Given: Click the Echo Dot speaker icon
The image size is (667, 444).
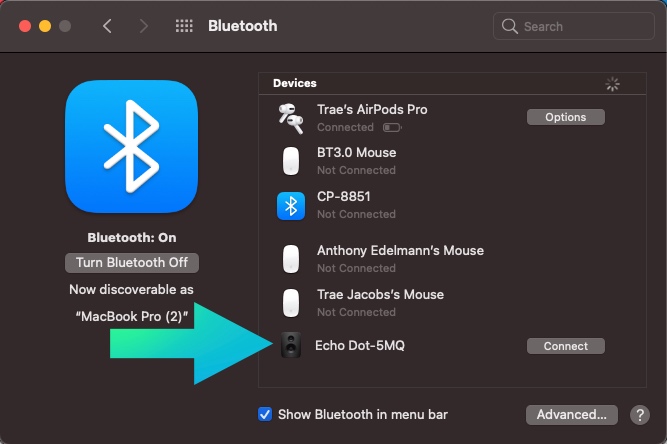Looking at the screenshot, I should pos(290,346).
